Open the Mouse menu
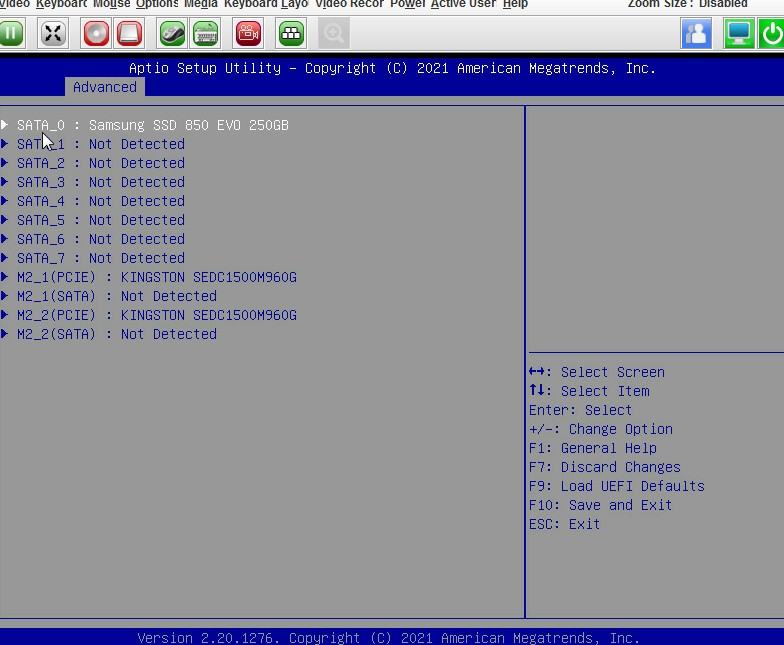 111,4
